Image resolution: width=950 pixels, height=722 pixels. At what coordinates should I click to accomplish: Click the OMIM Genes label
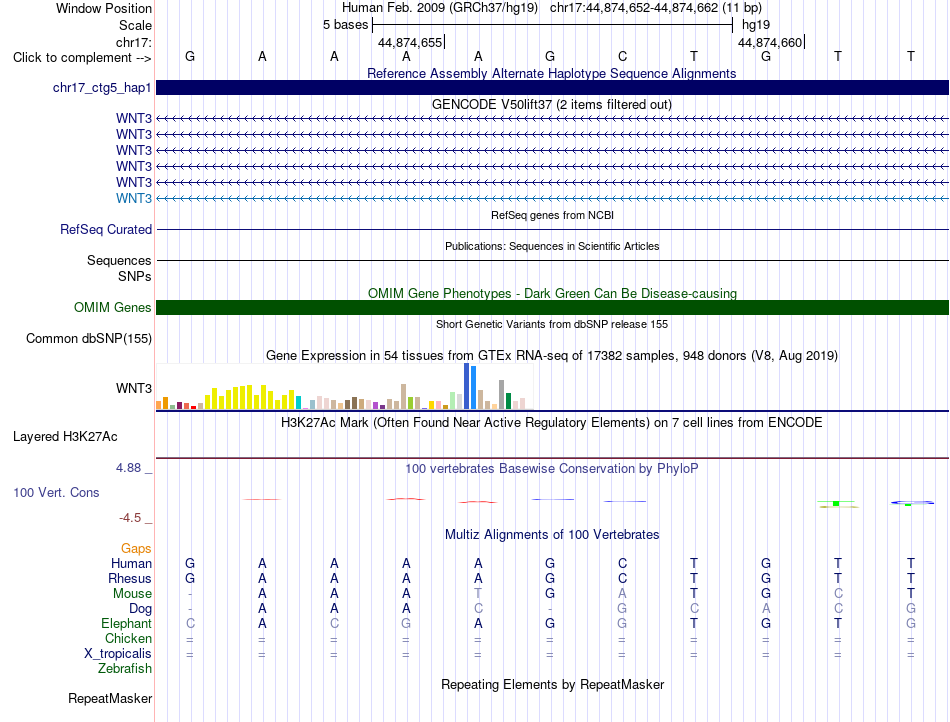tap(113, 308)
